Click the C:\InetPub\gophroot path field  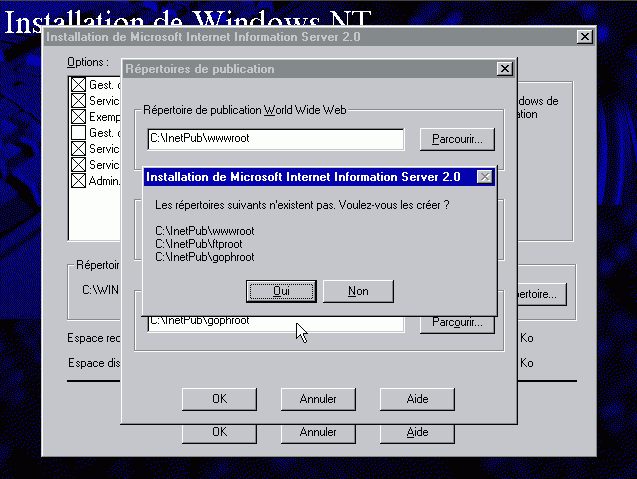tap(275, 322)
